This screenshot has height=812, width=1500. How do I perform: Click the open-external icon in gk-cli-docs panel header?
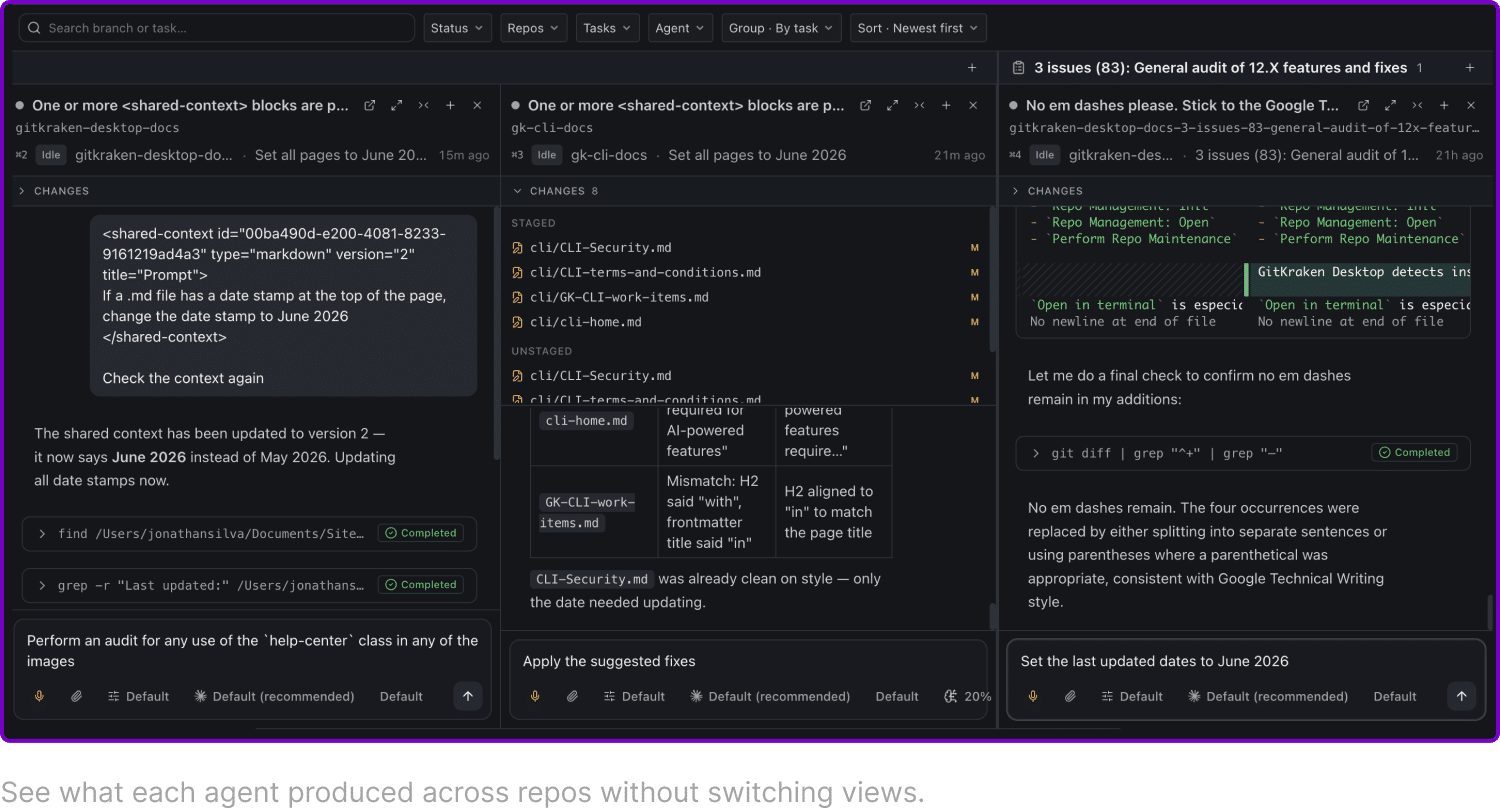[x=866, y=105]
